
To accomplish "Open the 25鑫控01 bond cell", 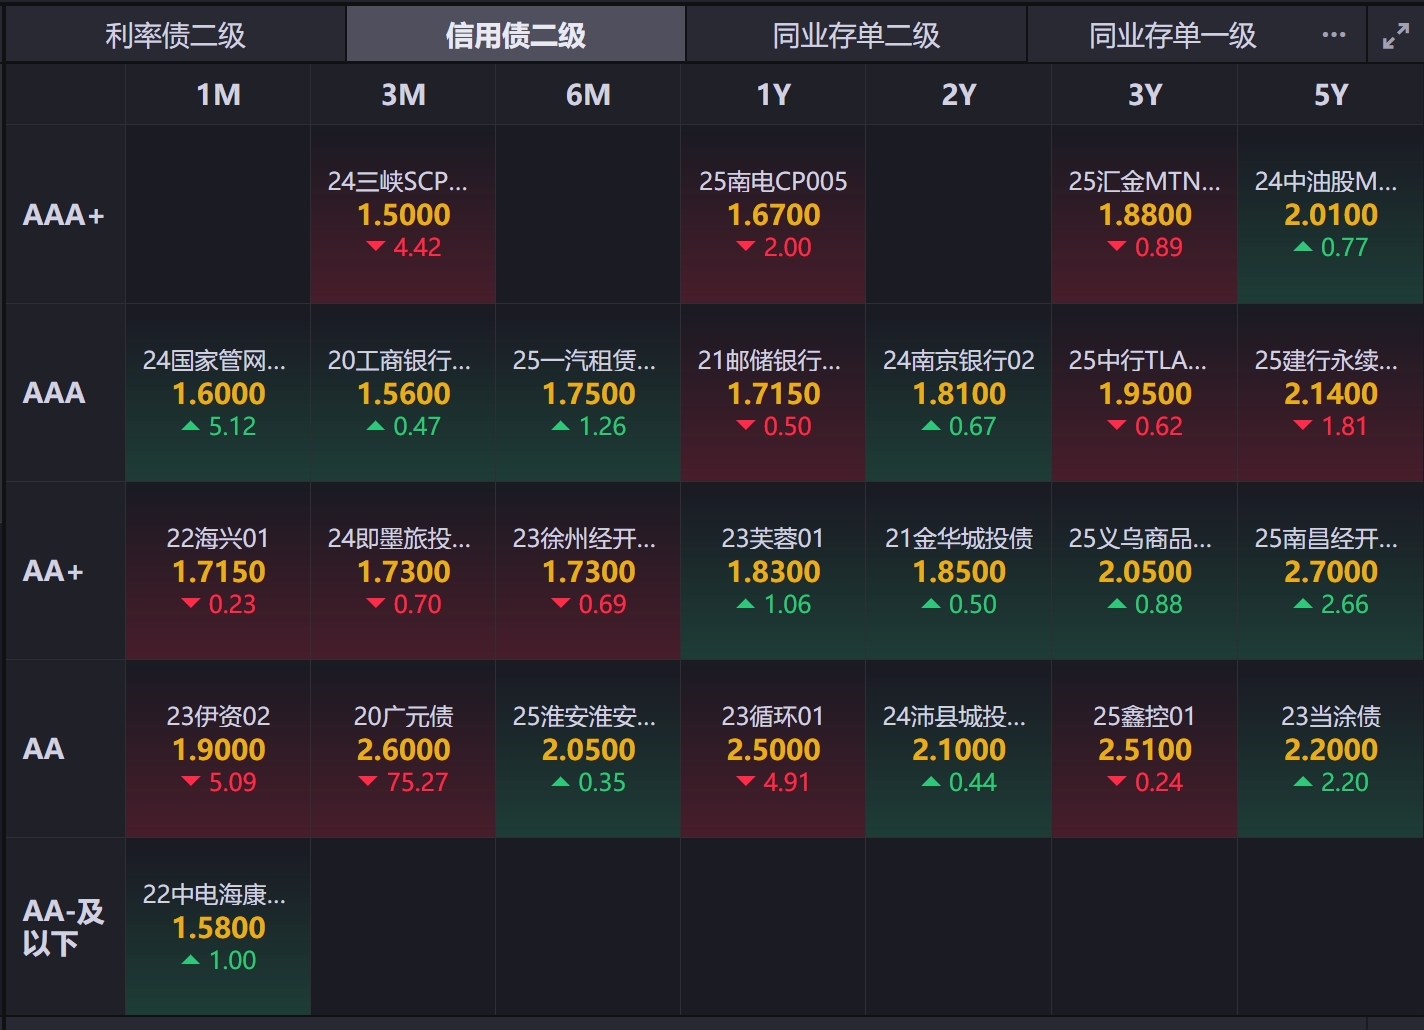I will click(1145, 749).
